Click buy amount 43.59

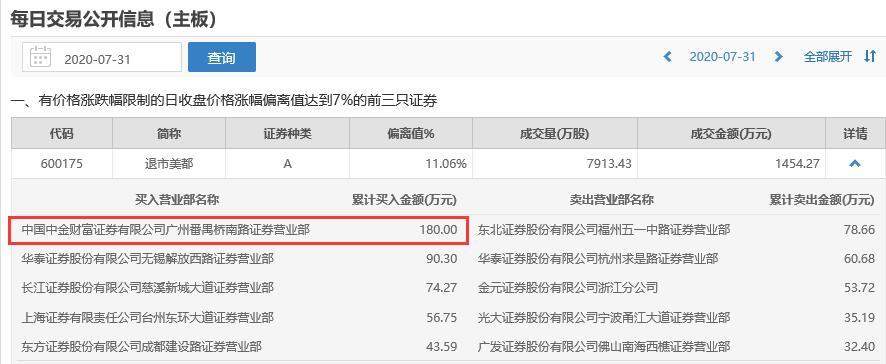(x=441, y=346)
